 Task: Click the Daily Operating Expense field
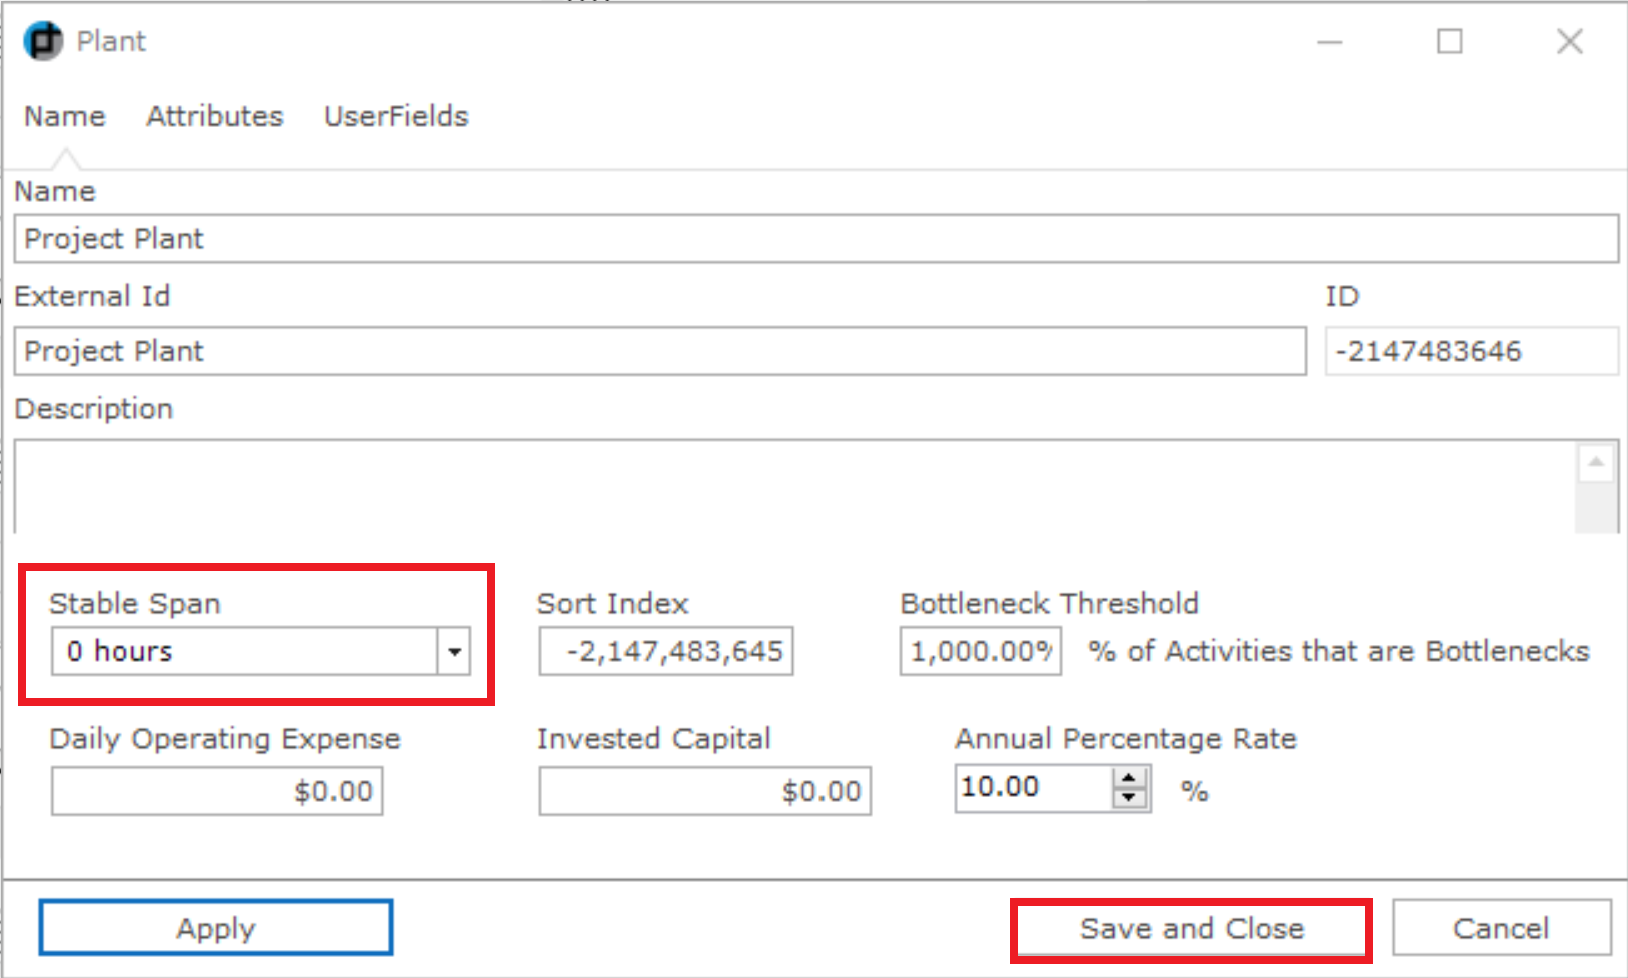coord(217,792)
